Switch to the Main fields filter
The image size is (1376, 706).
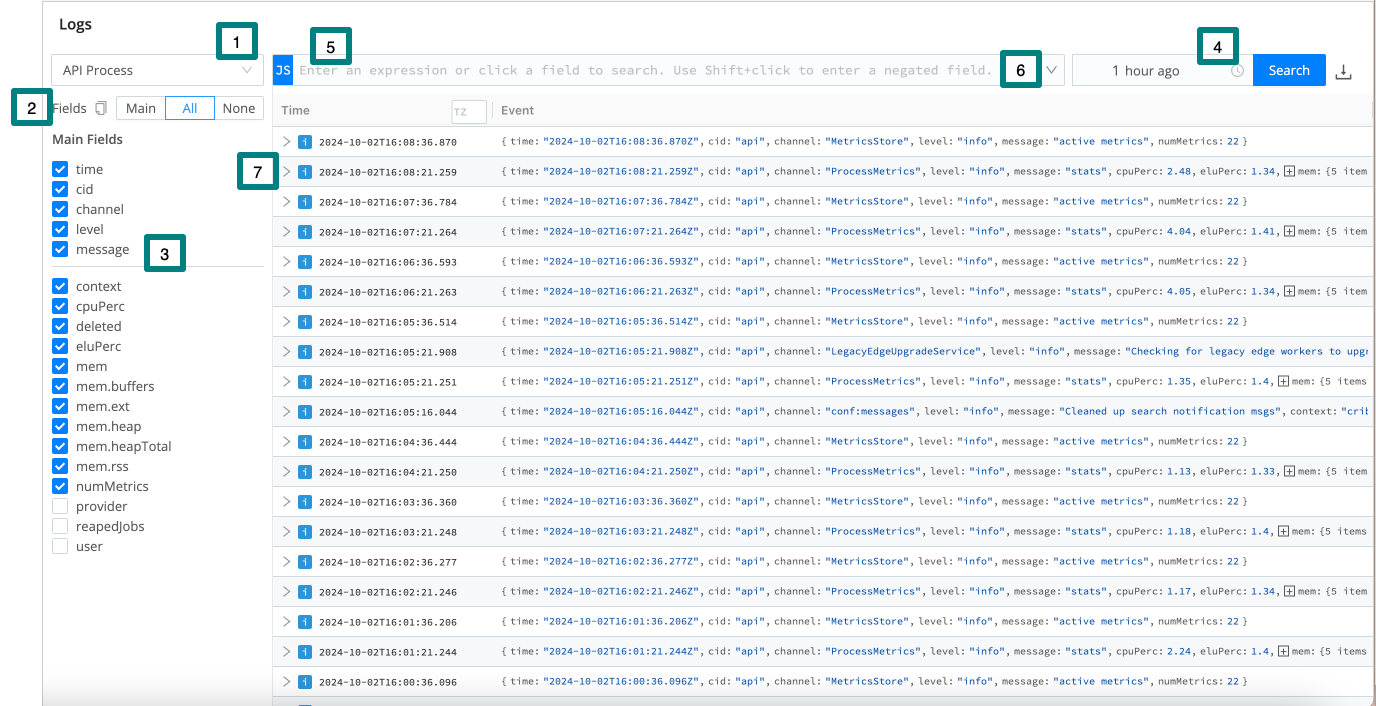click(x=139, y=107)
